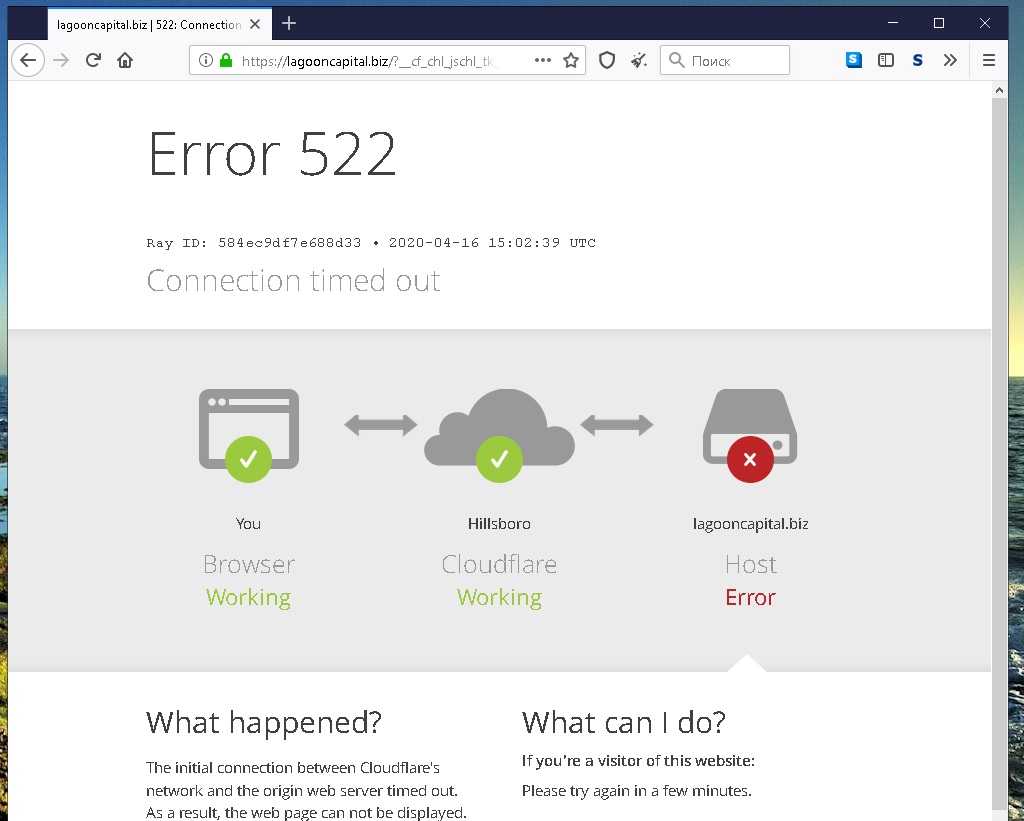Maximize the browser window
Viewport: 1024px width, 821px height.
tap(939, 23)
